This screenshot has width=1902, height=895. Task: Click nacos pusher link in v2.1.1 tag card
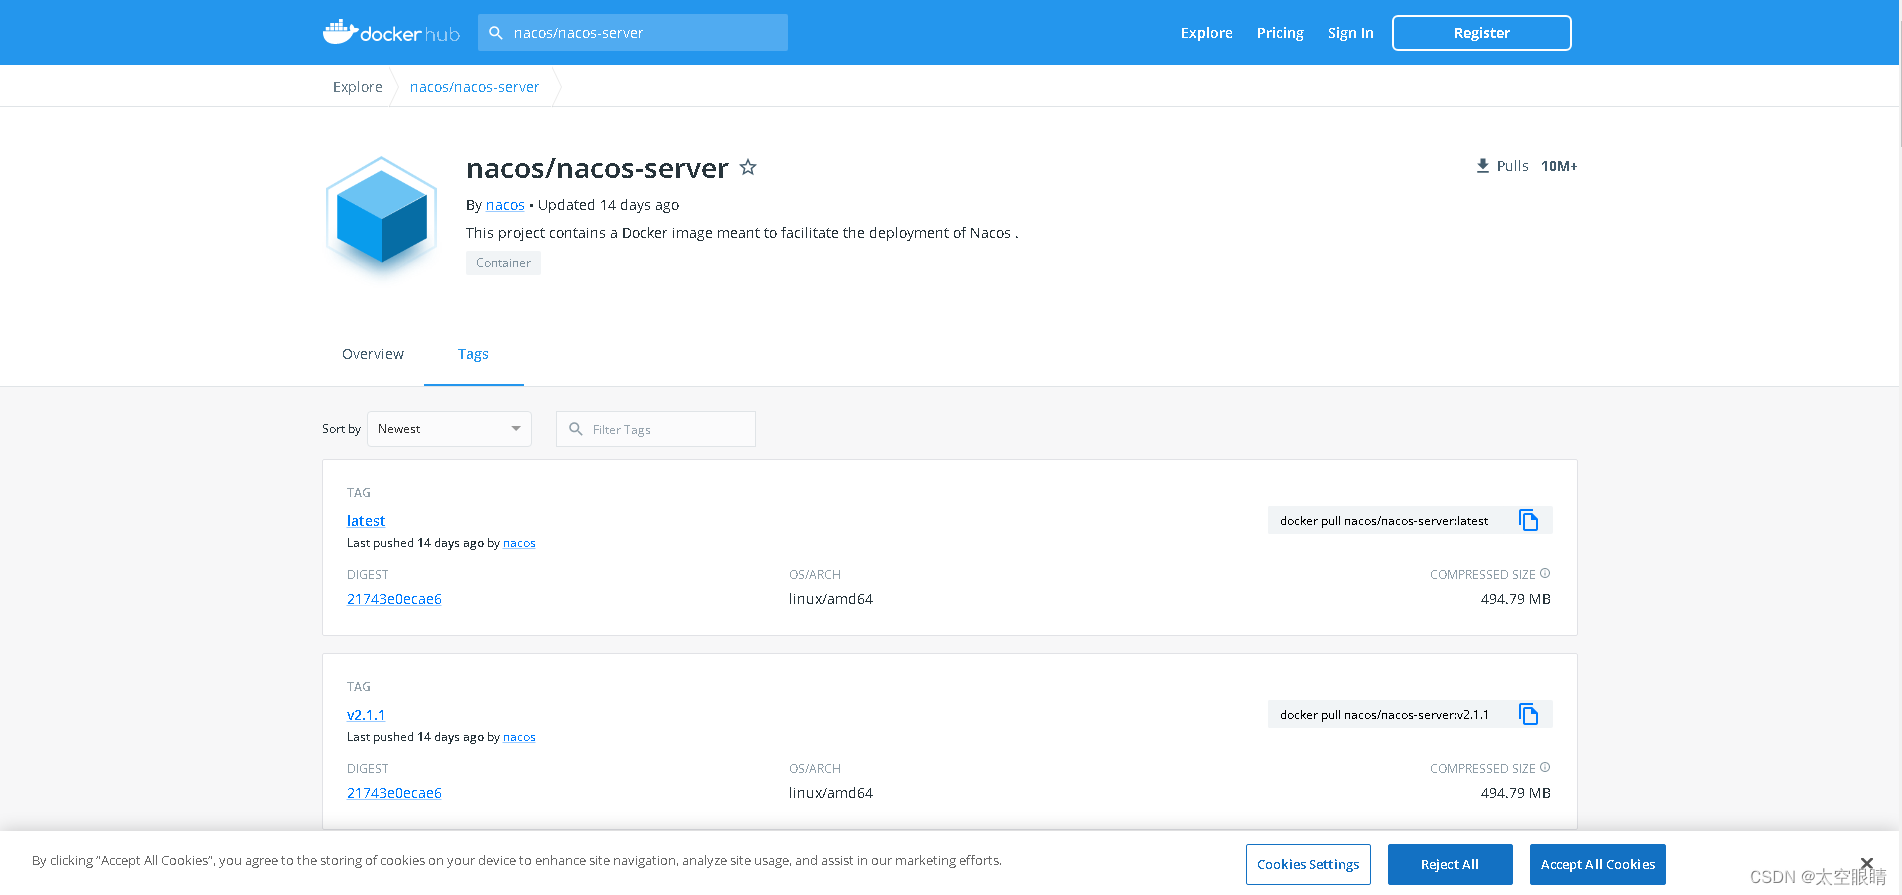[x=519, y=737]
